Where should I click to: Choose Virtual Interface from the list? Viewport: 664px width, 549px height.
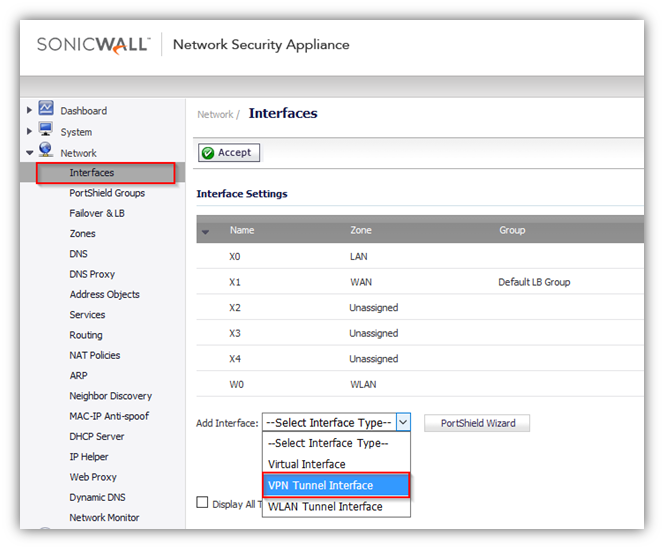click(x=306, y=464)
